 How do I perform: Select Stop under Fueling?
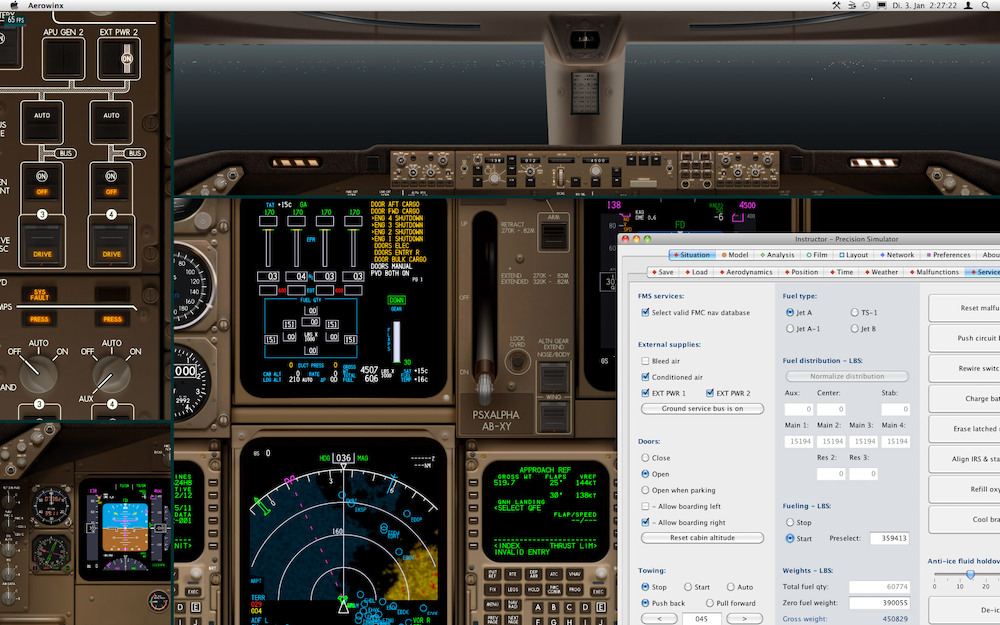coord(790,522)
